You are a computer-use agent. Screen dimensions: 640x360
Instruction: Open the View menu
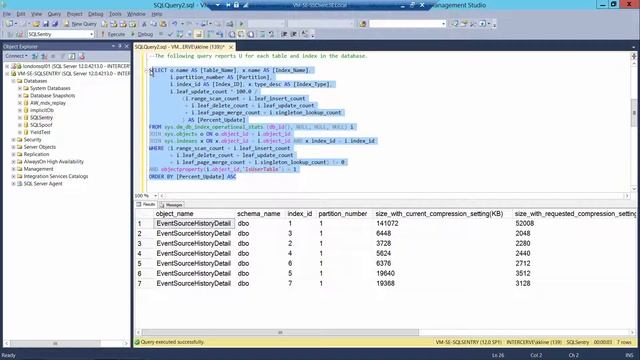tap(36, 14)
